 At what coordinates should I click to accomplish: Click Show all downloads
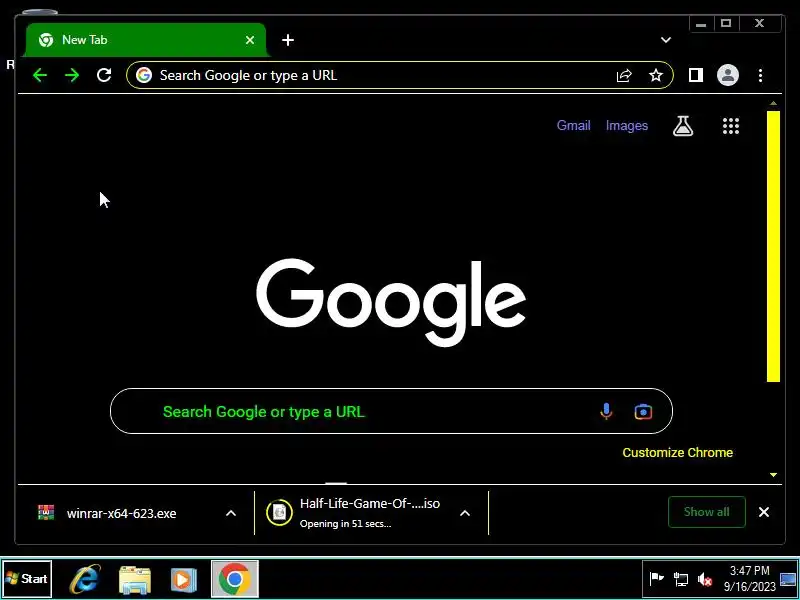coord(707,512)
